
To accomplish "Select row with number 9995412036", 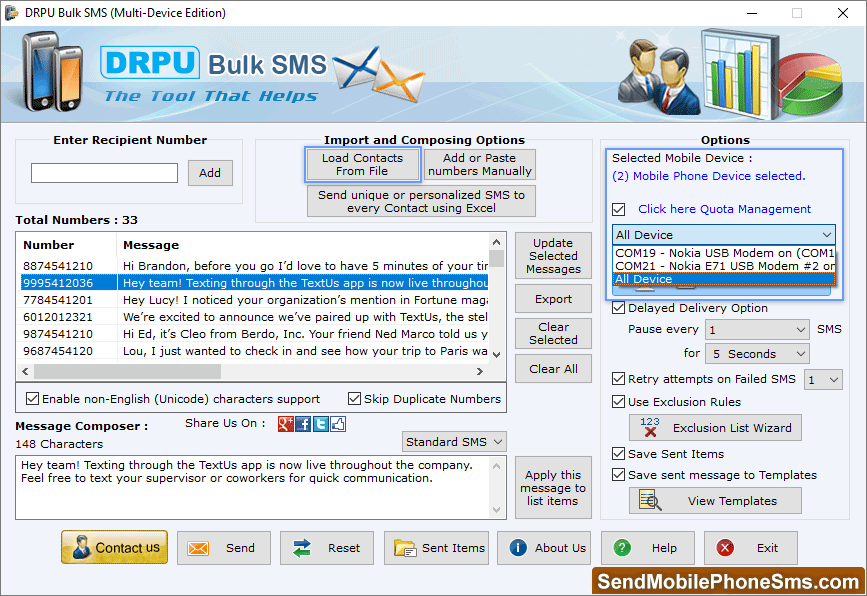I will coord(254,283).
